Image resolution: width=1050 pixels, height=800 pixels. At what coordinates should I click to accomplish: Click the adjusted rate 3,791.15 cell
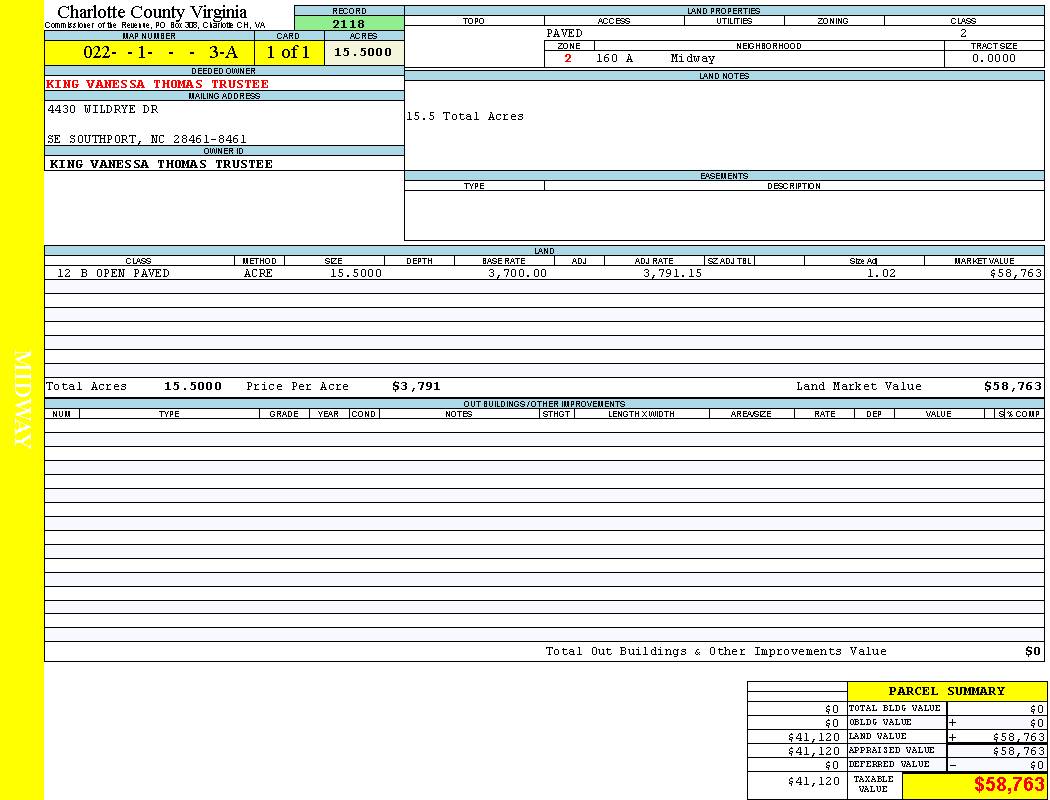[672, 273]
